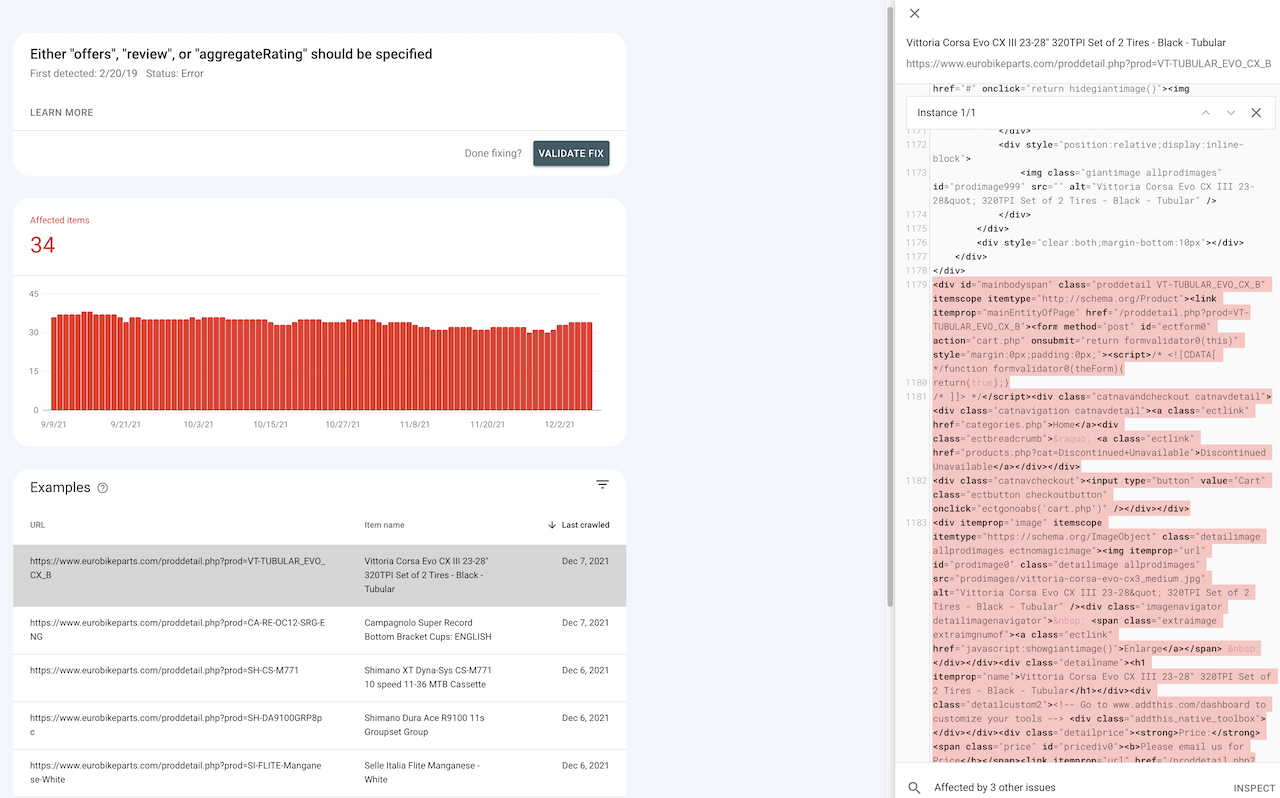Click code line number 1179
Screen dimensions: 1280x798
(x=917, y=285)
